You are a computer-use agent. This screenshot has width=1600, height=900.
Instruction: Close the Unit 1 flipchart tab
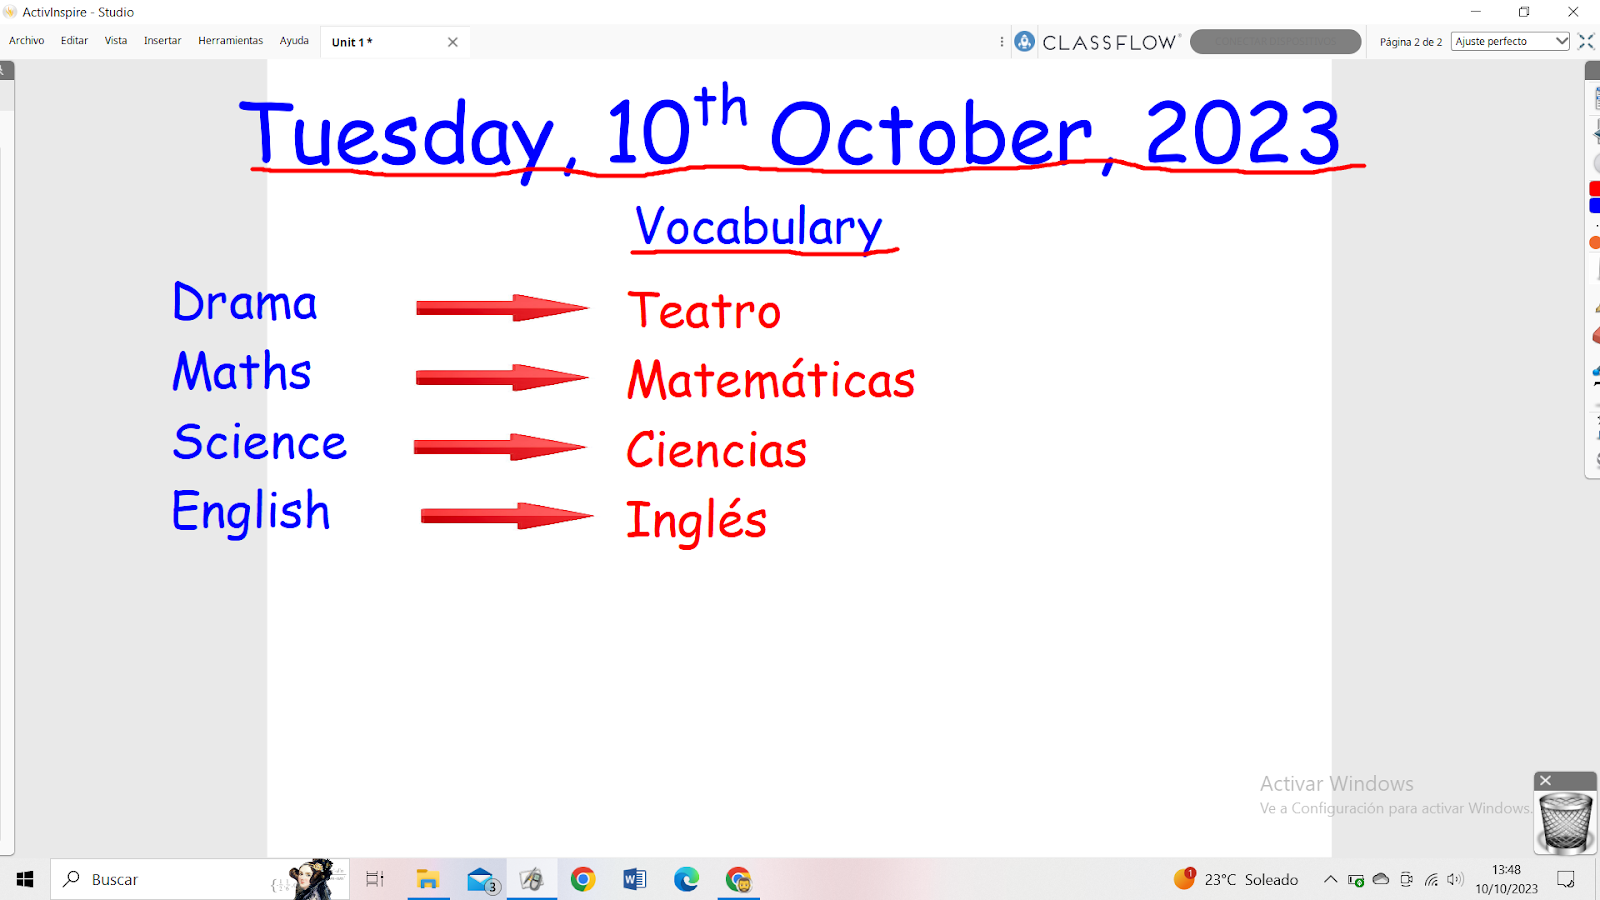(x=453, y=42)
